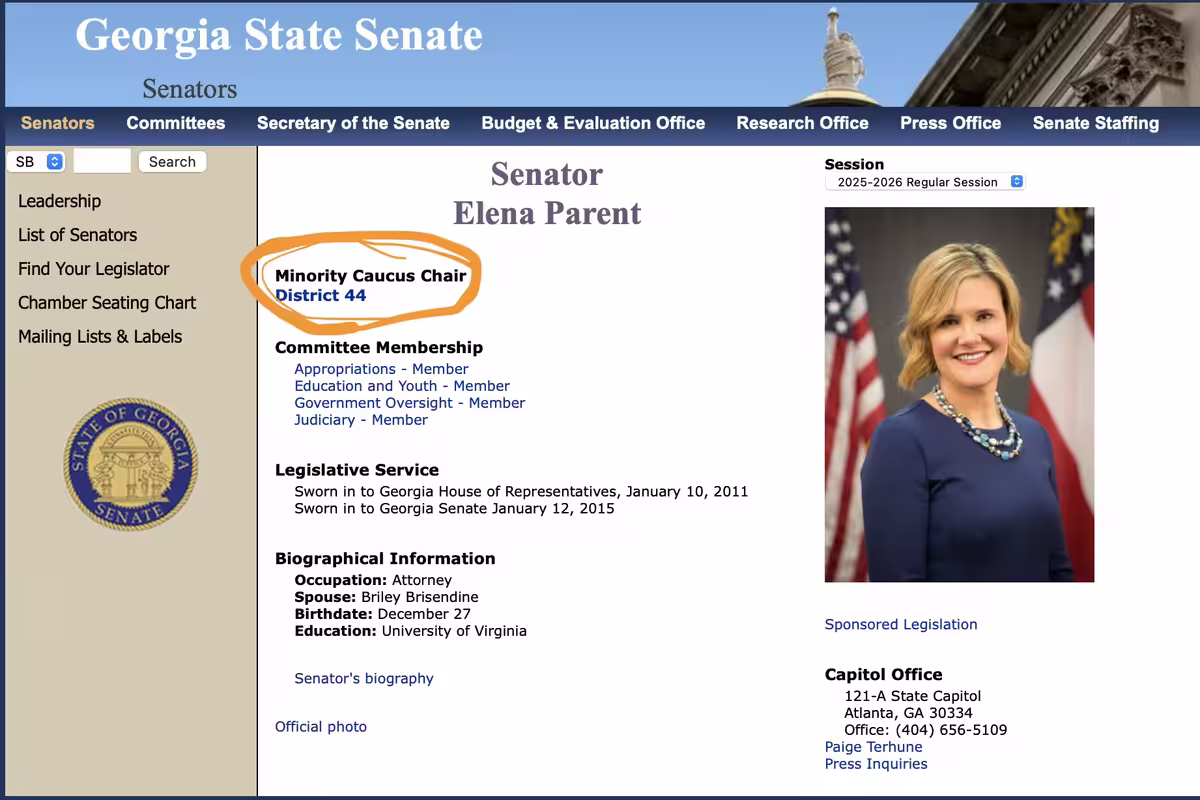Click the office phone (404) 656-5109

951,730
